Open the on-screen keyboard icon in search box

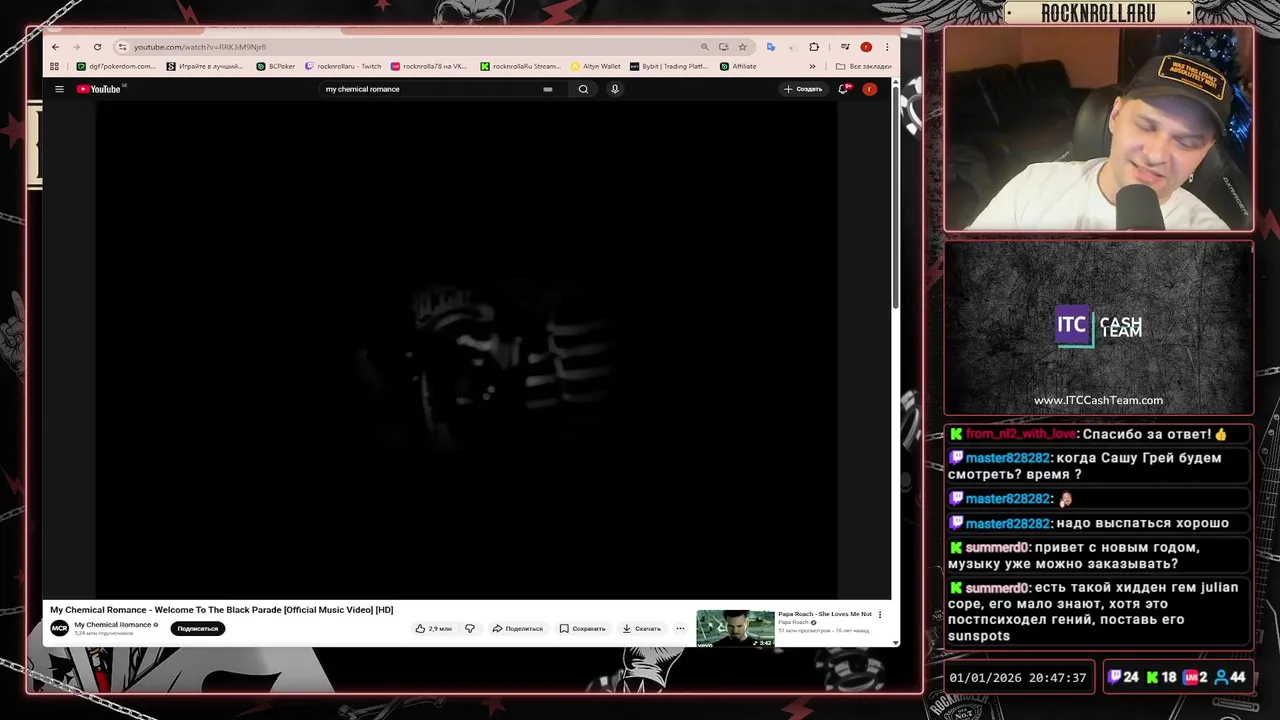[x=547, y=89]
